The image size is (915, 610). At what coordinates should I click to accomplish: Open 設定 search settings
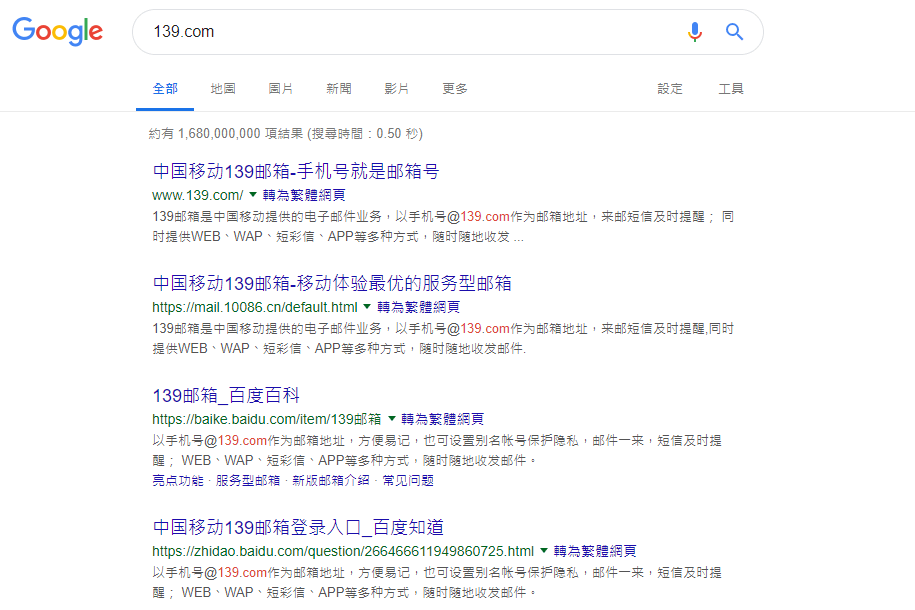point(670,89)
